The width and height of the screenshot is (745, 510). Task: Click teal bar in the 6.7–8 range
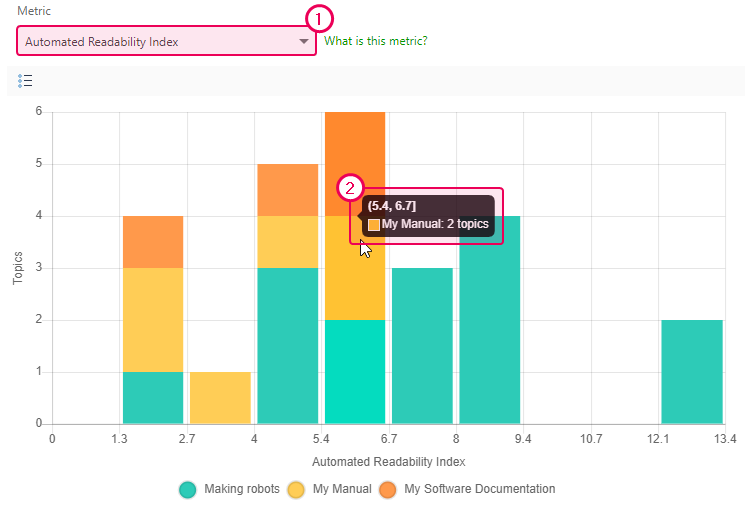point(422,346)
